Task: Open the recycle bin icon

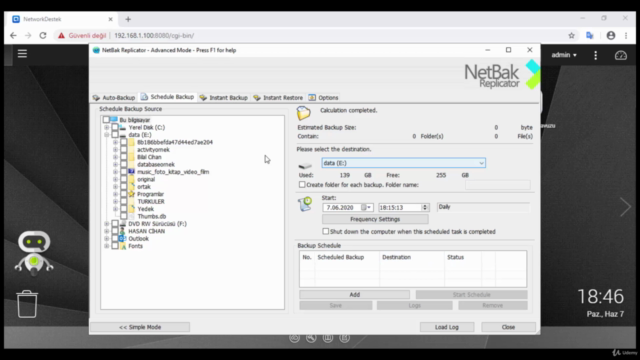Action: 27,304
